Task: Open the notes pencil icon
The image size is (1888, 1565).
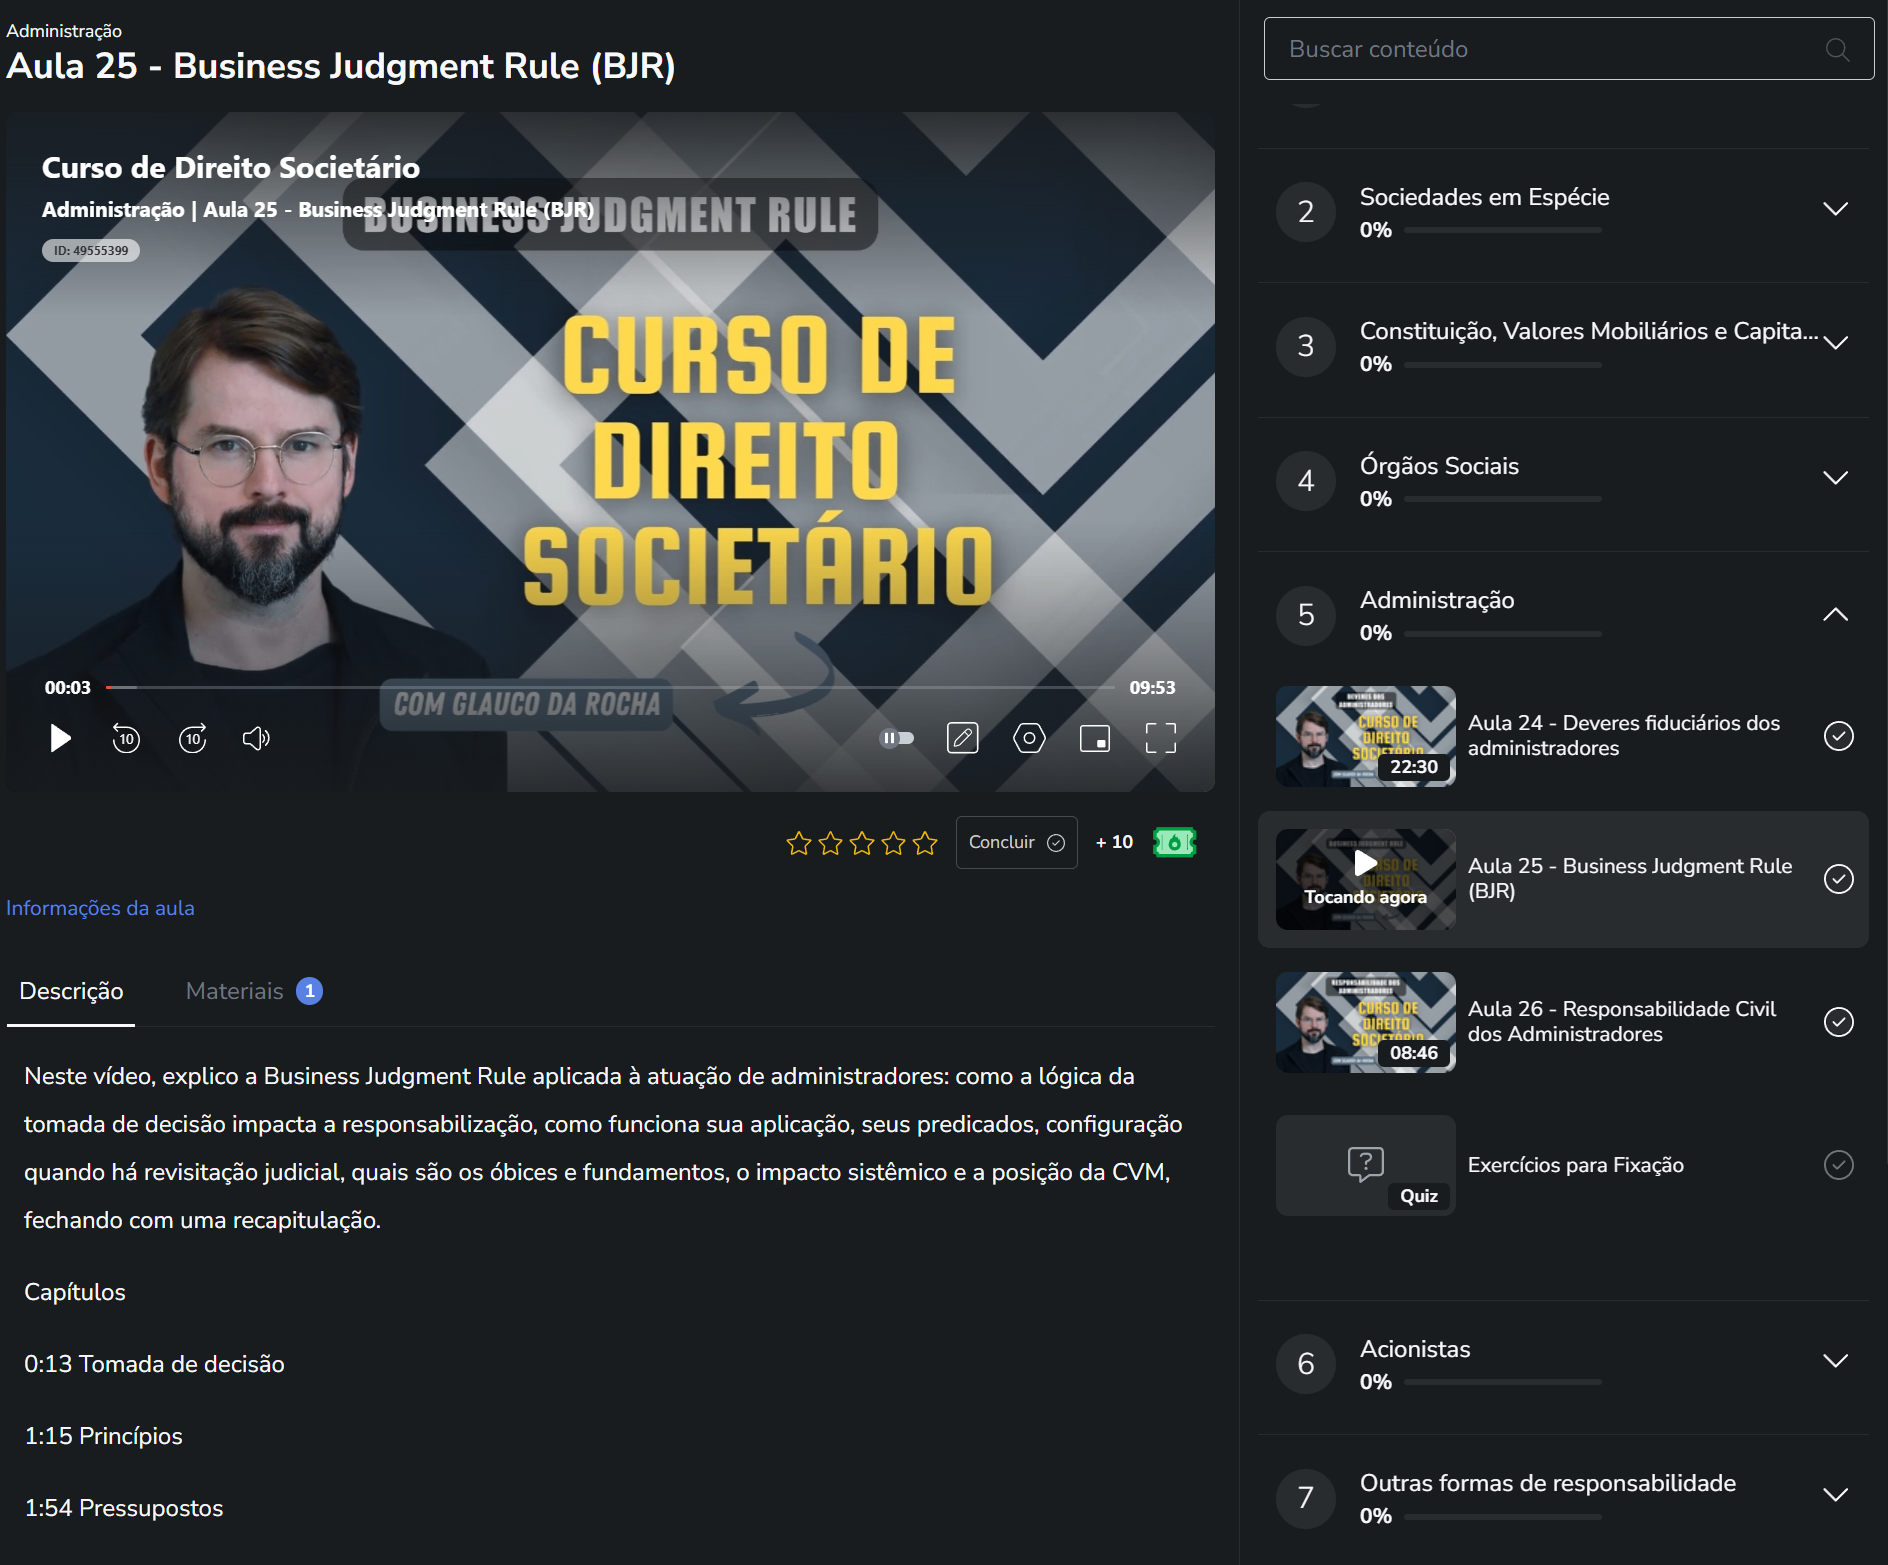Action: point(963,739)
